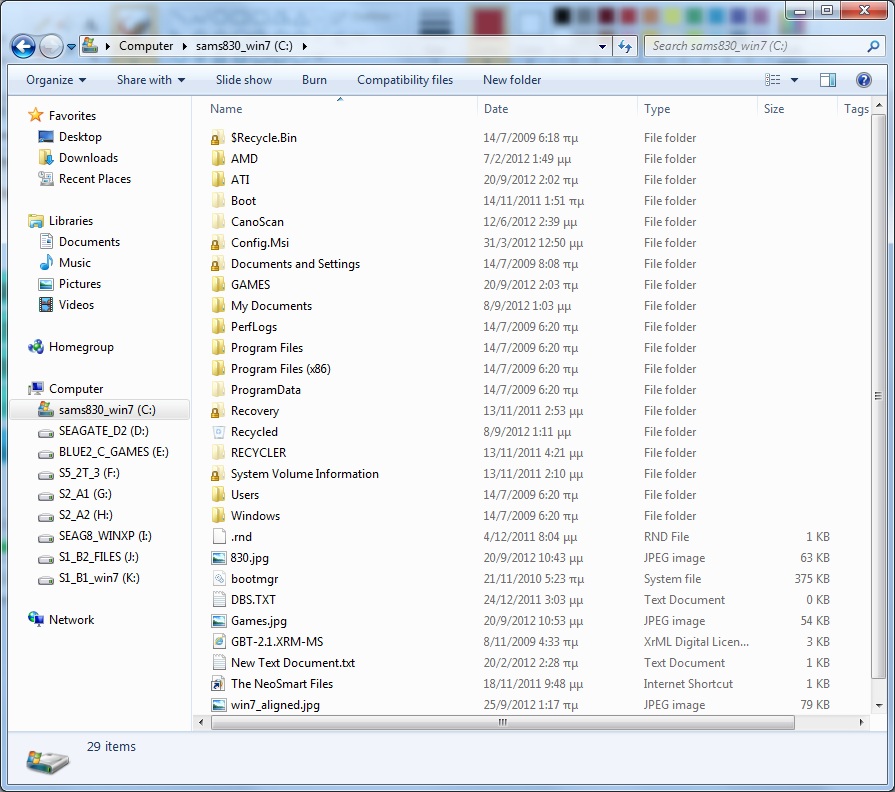Click The NeoSmart Files shortcut icon
This screenshot has width=895, height=792.
(218, 684)
